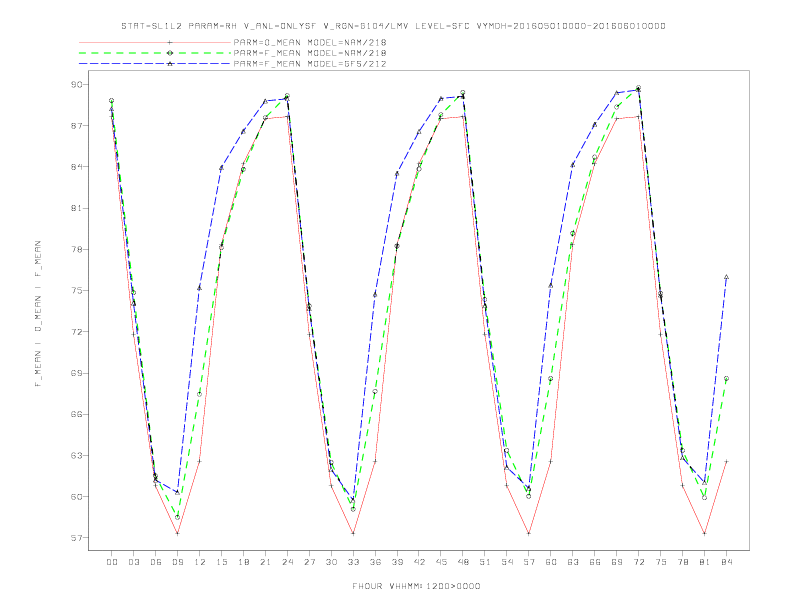Viewport: 792px width, 612px height.
Task: Click green NAM circle data point at hour 84
Action: point(726,378)
